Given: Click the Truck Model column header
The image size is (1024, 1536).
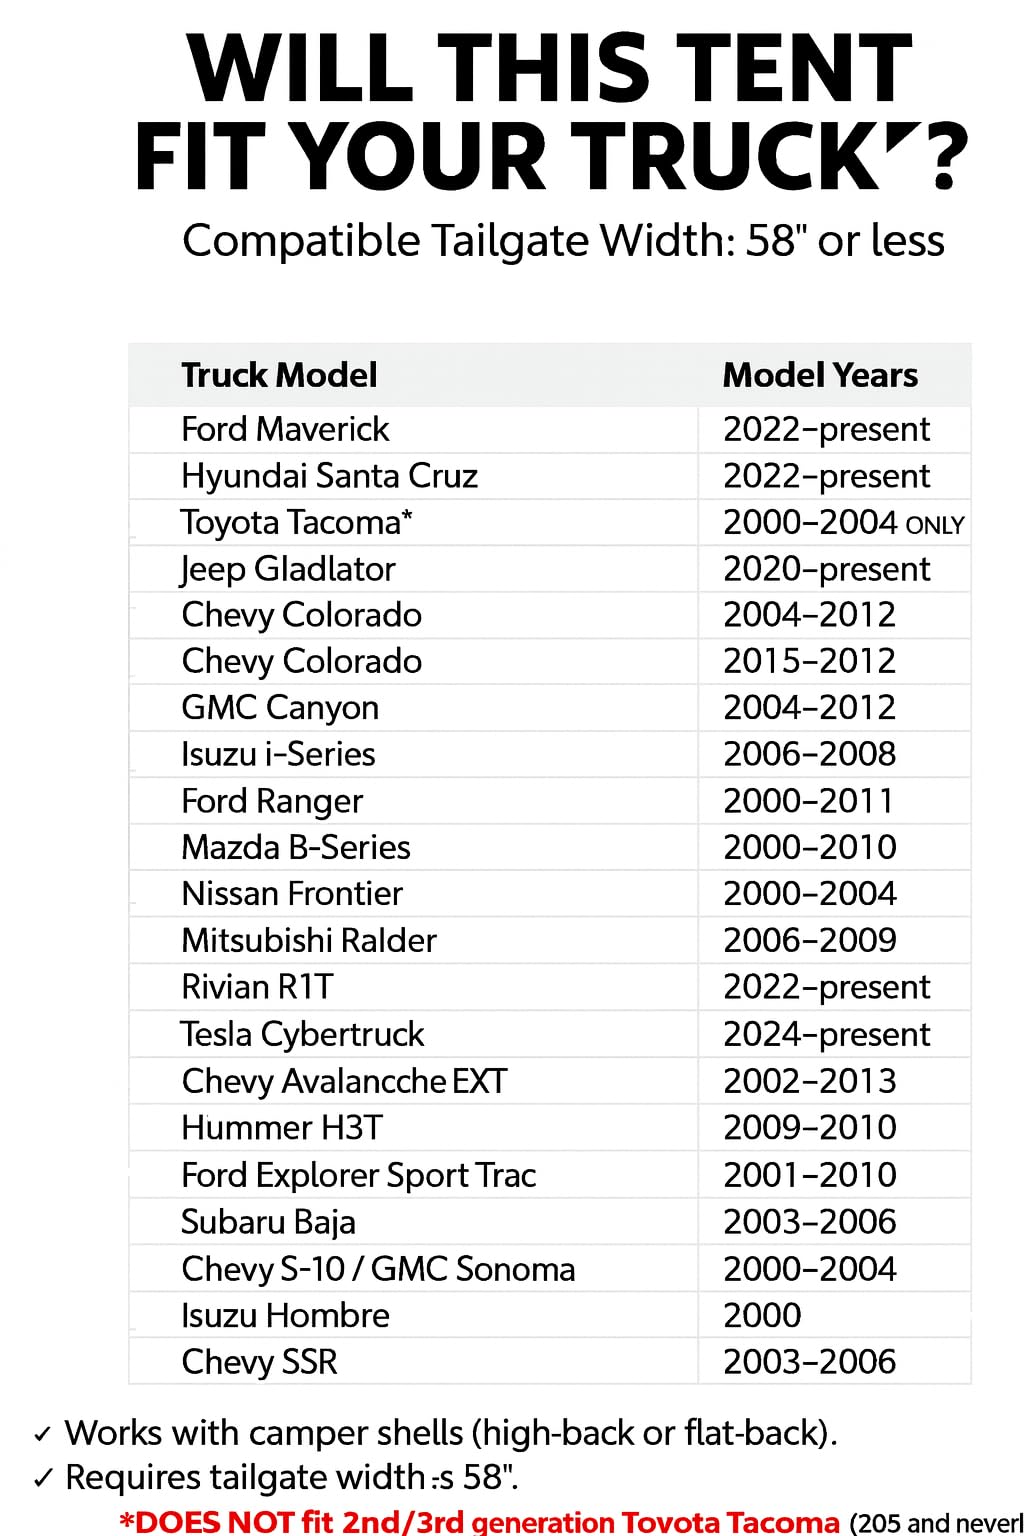Looking at the screenshot, I should tap(279, 375).
